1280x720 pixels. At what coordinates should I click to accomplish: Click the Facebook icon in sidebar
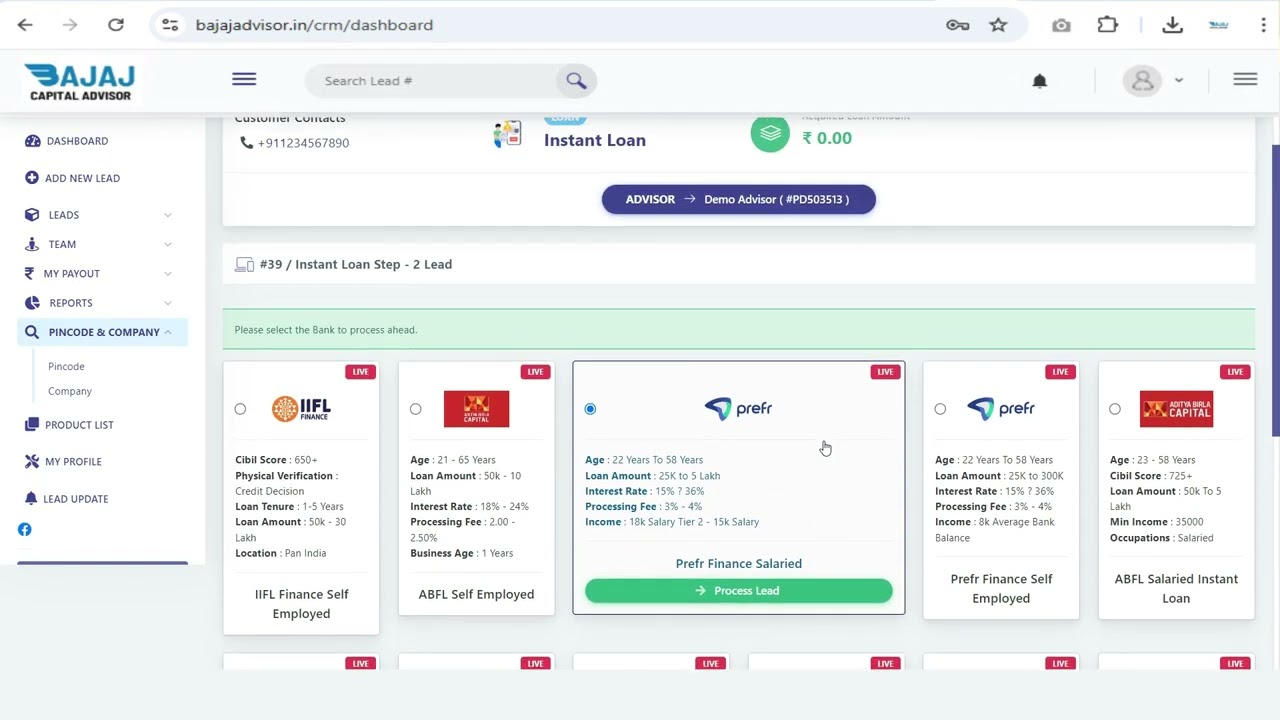pyautogui.click(x=25, y=530)
